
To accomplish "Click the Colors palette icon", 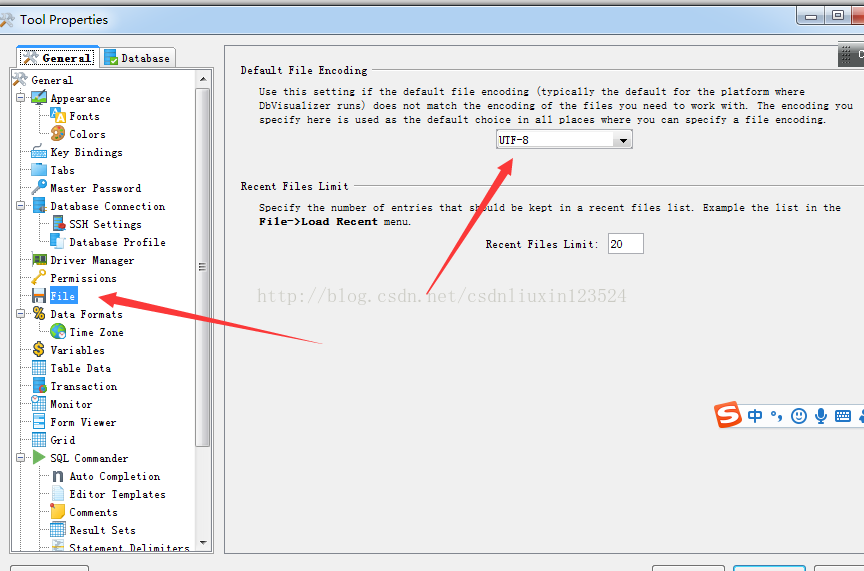I will 58,133.
